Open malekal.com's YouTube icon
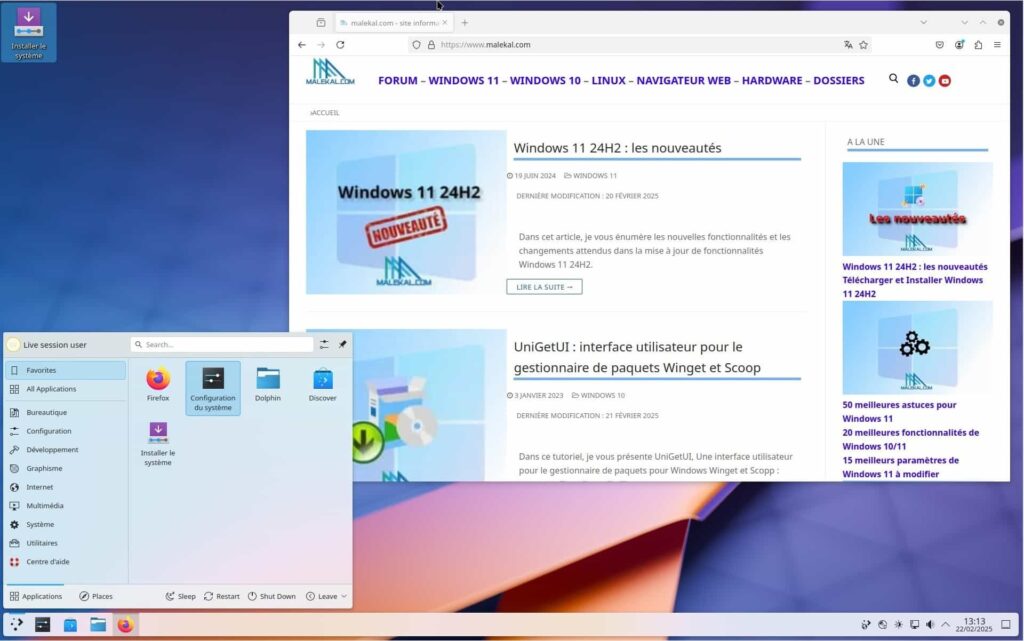 point(945,81)
